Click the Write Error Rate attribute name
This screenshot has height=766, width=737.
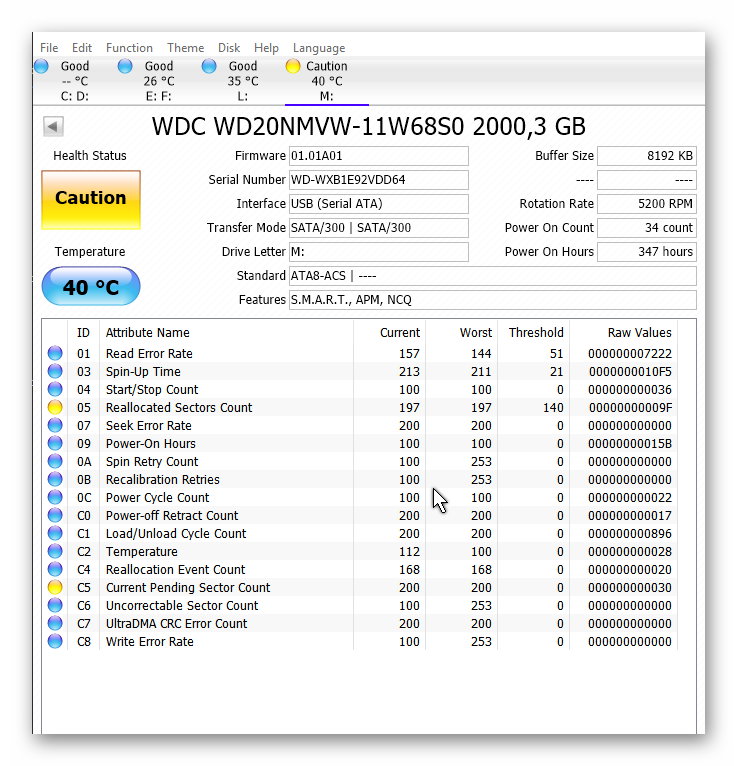coord(149,641)
